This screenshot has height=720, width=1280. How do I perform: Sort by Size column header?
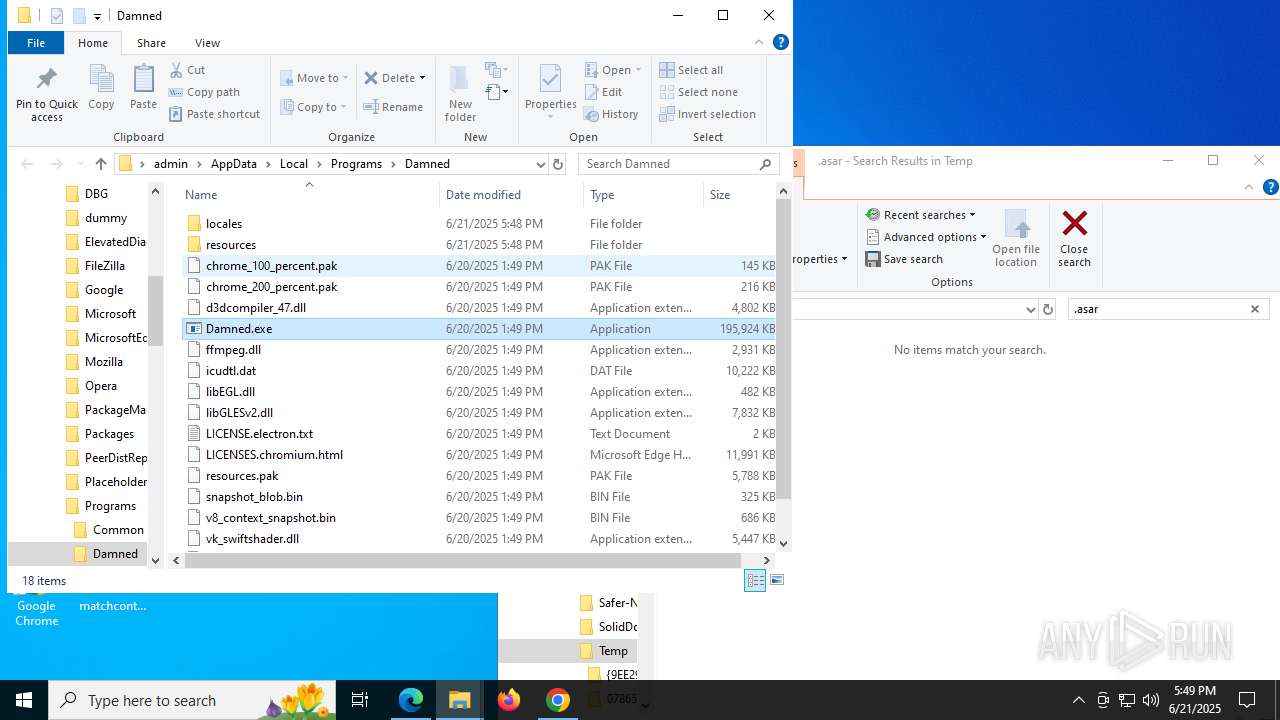740,195
